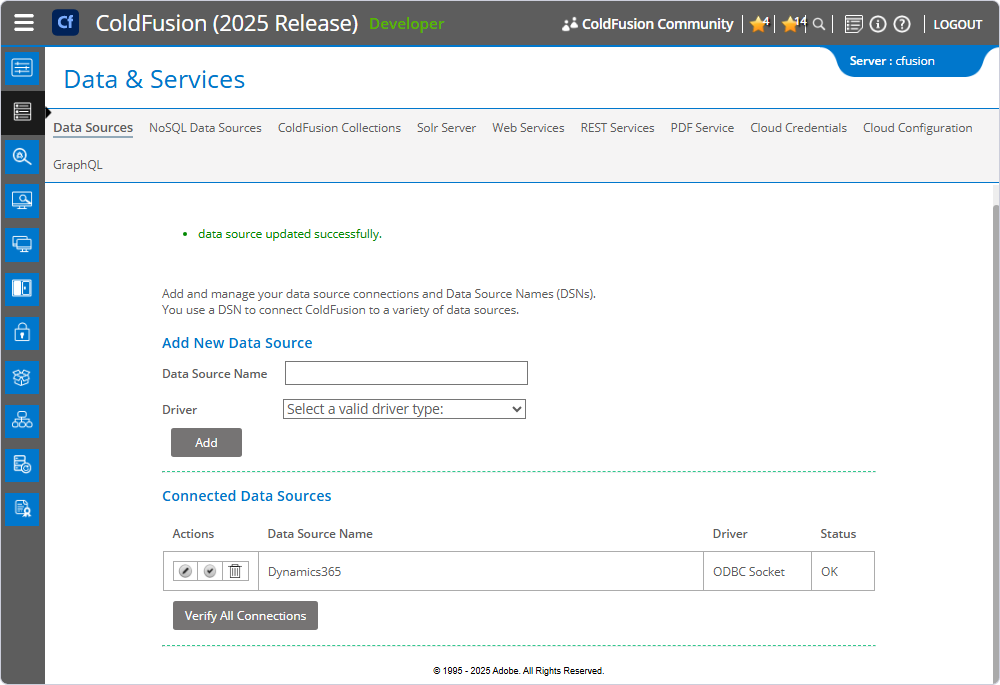The image size is (1000, 685).
Task: Delete Dynamics365 using the trash icon
Action: click(234, 570)
